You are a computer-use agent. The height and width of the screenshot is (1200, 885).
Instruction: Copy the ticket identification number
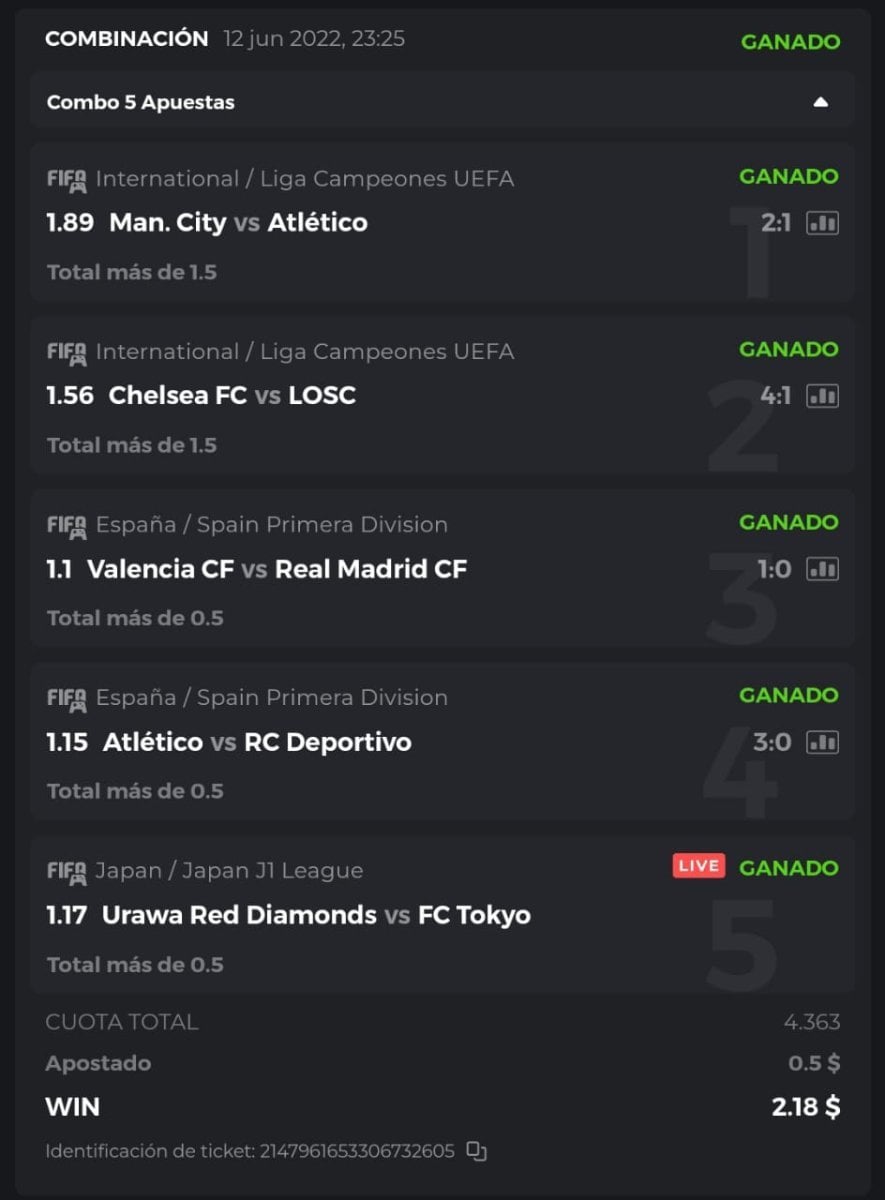477,1152
